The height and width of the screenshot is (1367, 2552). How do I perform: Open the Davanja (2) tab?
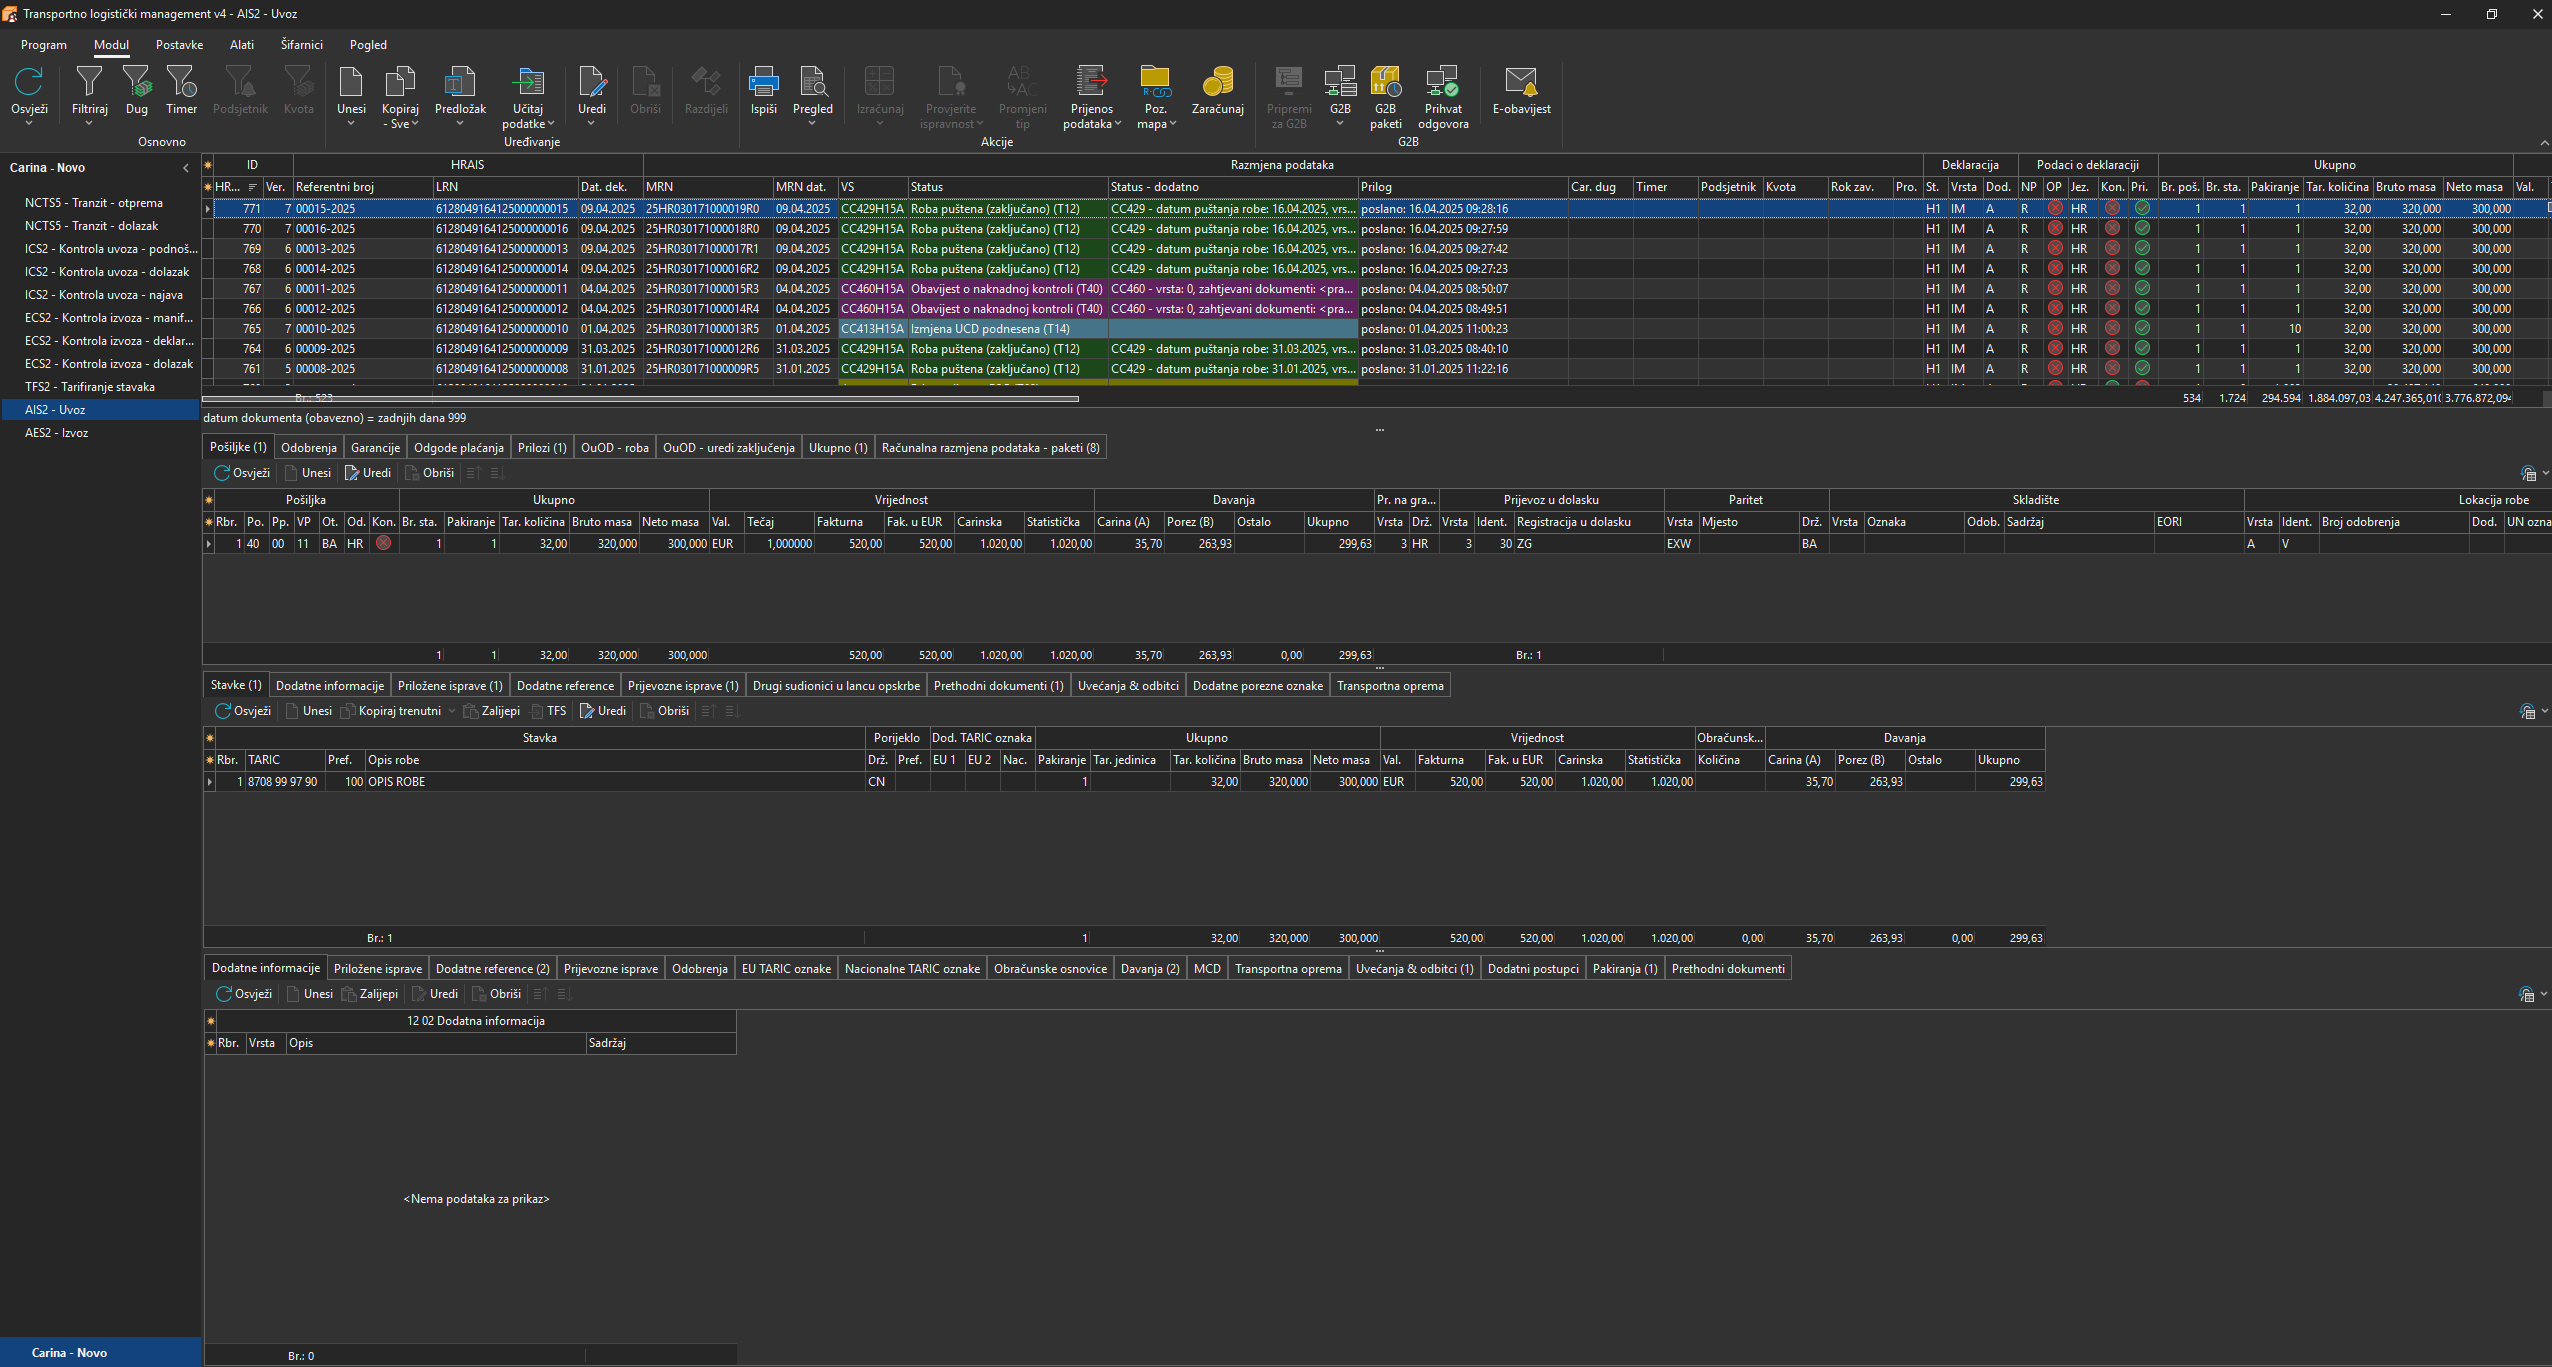tap(1150, 969)
